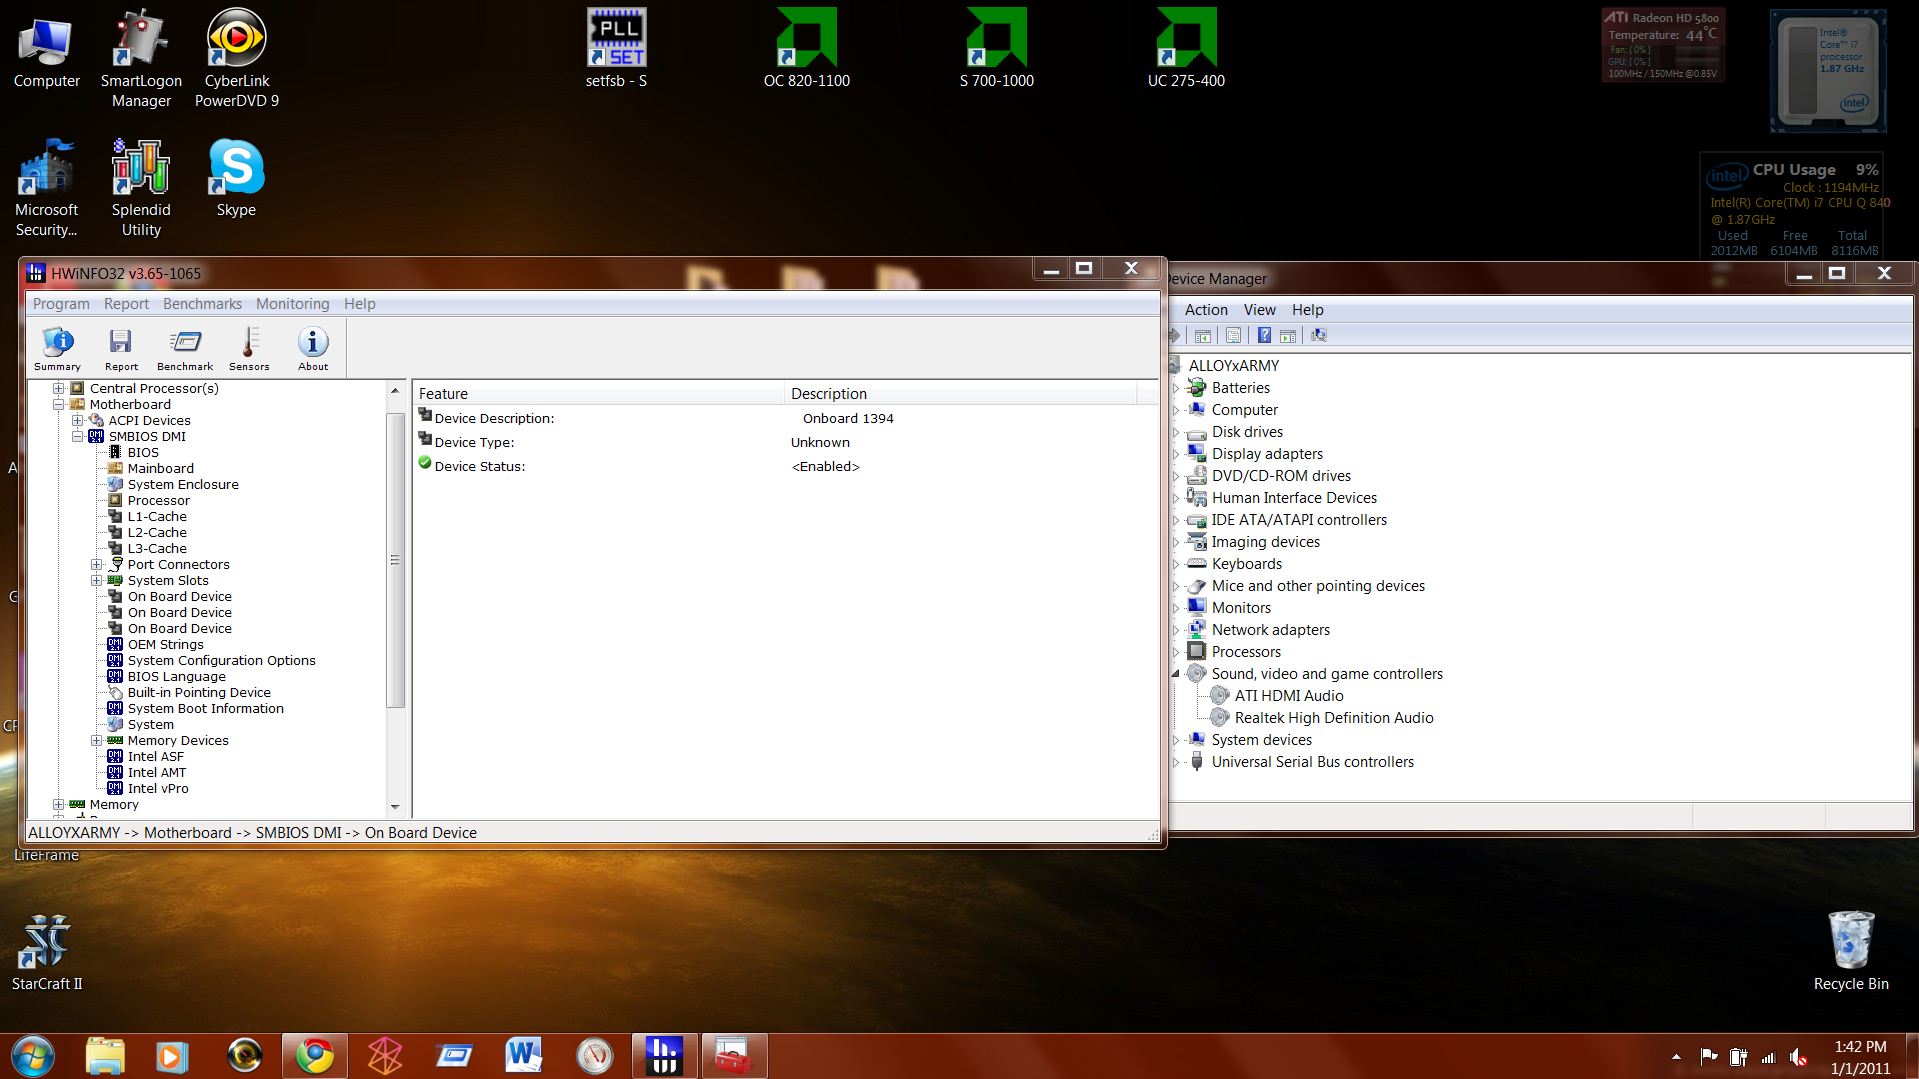Image resolution: width=1919 pixels, height=1079 pixels.
Task: Click the Onboard 1394 description value
Action: coord(848,418)
